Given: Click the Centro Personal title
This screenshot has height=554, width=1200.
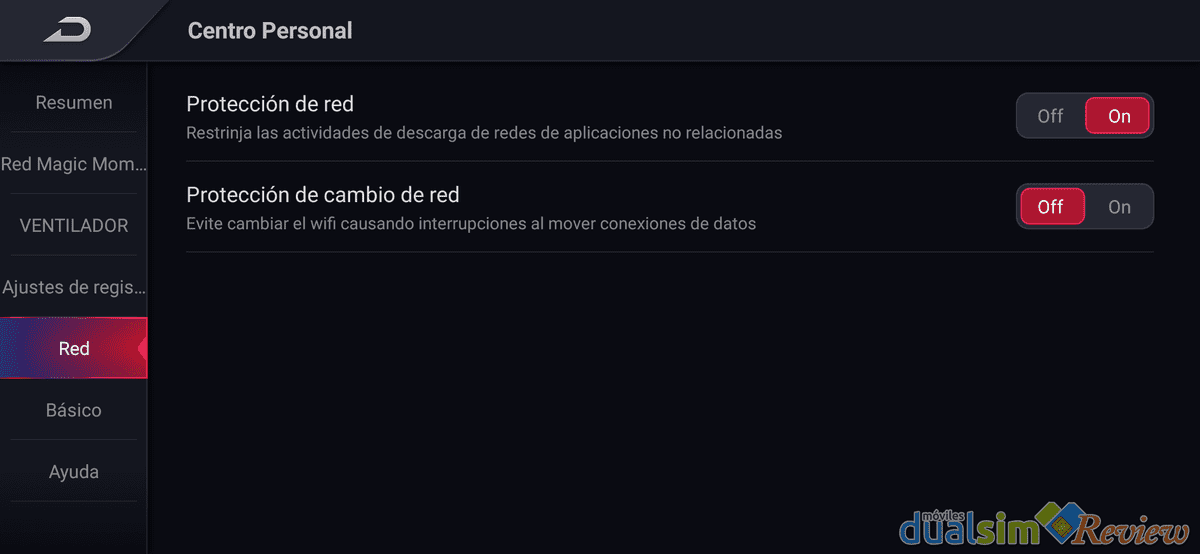Looking at the screenshot, I should click(270, 31).
